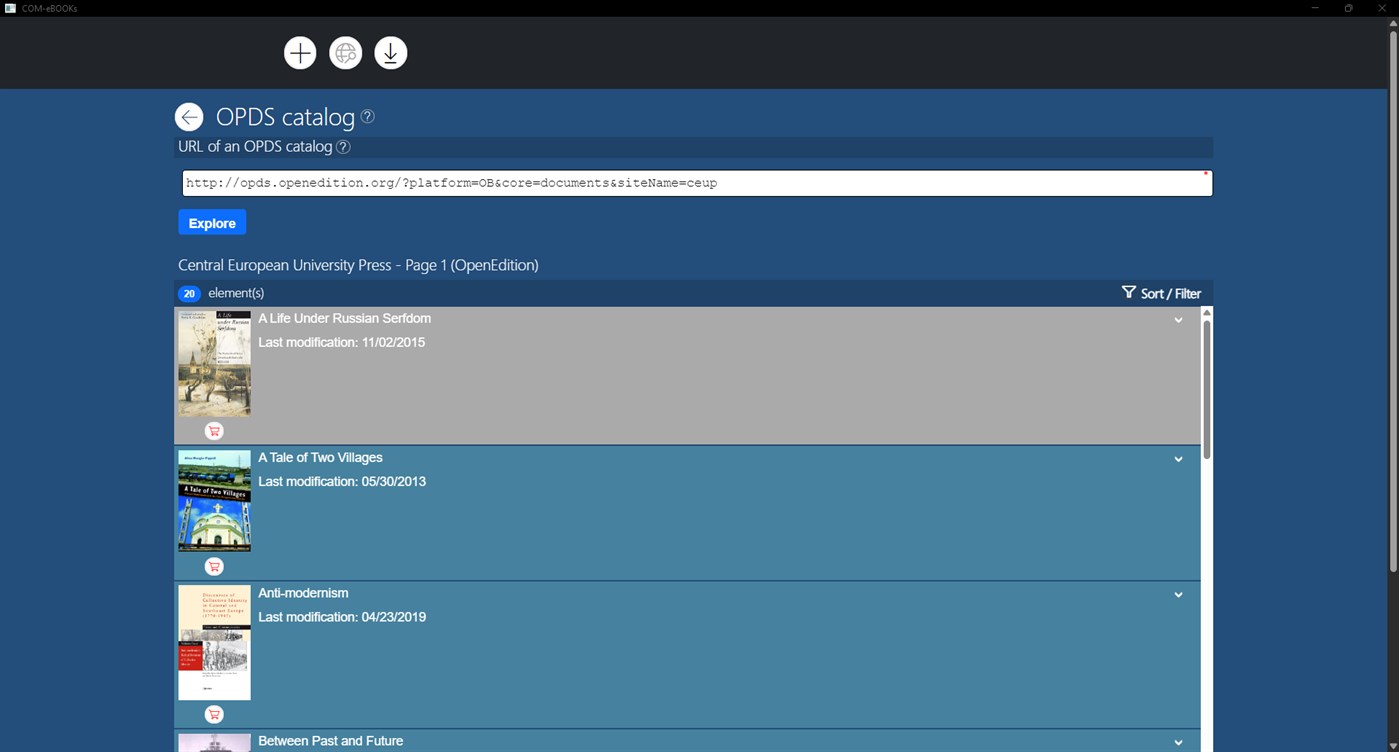Select the Anti-modernism cover thumbnail
The height and width of the screenshot is (752, 1399).
point(213,640)
